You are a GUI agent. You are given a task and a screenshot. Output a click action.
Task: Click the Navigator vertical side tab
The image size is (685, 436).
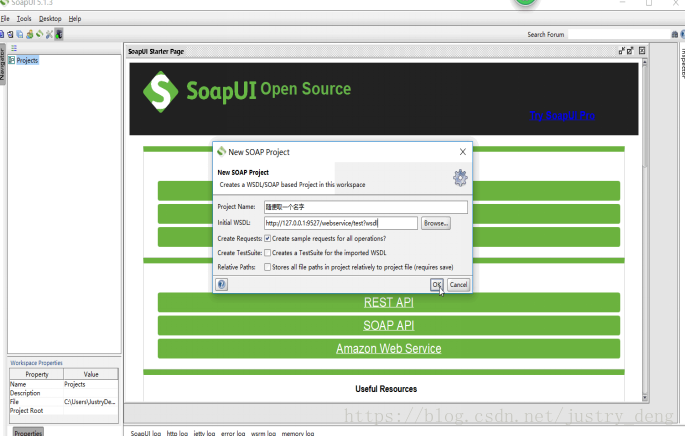(x=2, y=64)
